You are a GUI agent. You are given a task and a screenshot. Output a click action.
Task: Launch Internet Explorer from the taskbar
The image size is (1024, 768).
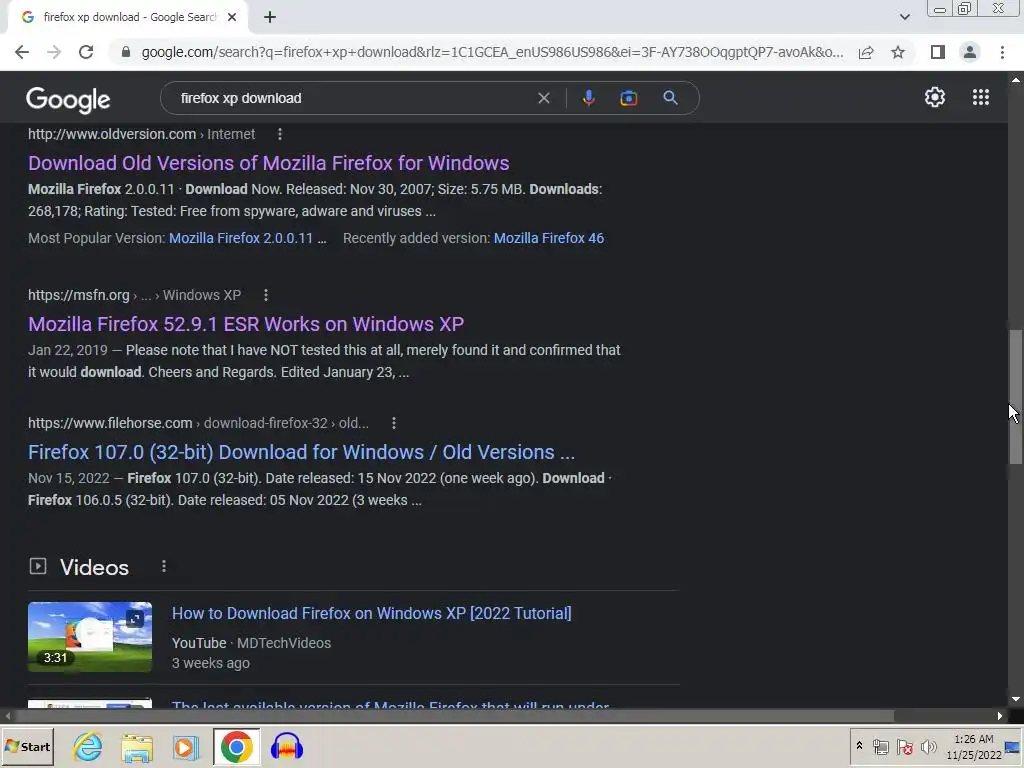click(x=88, y=746)
